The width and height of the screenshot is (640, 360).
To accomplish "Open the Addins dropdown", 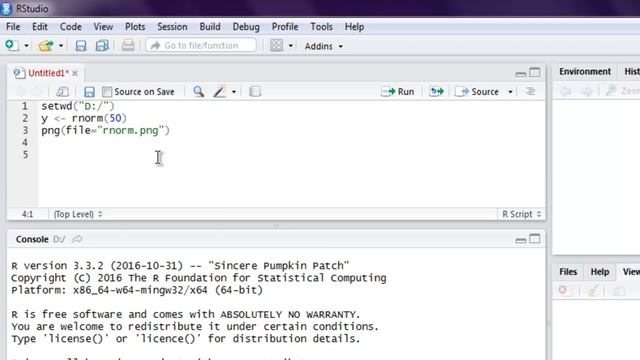I will tap(324, 46).
